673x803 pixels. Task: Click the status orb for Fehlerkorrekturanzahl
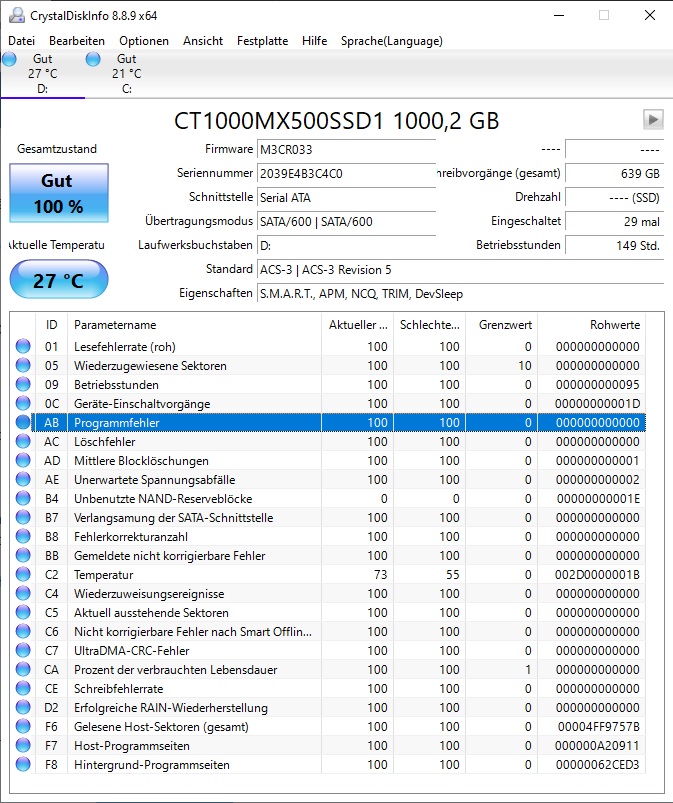coord(23,537)
